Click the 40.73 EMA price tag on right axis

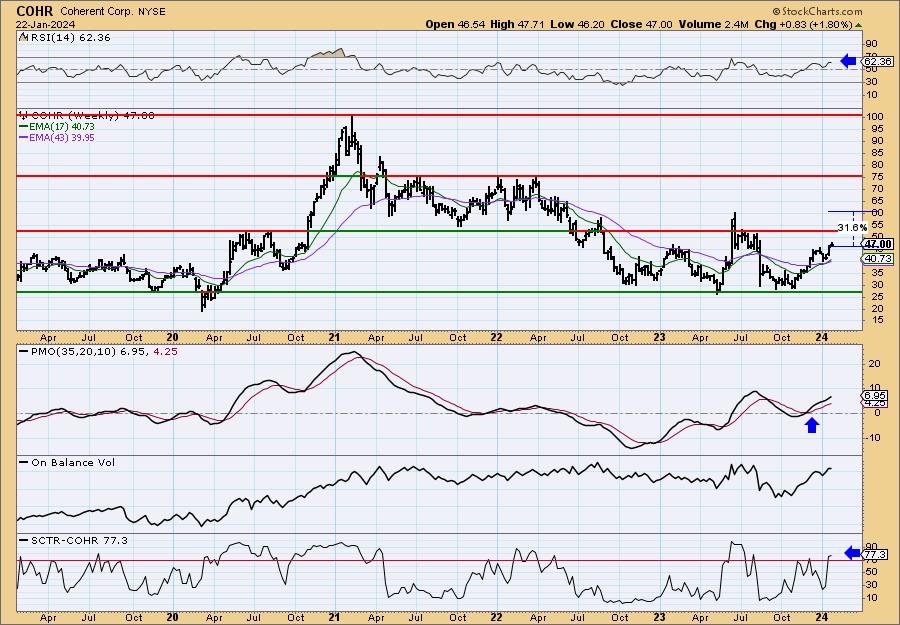point(878,259)
